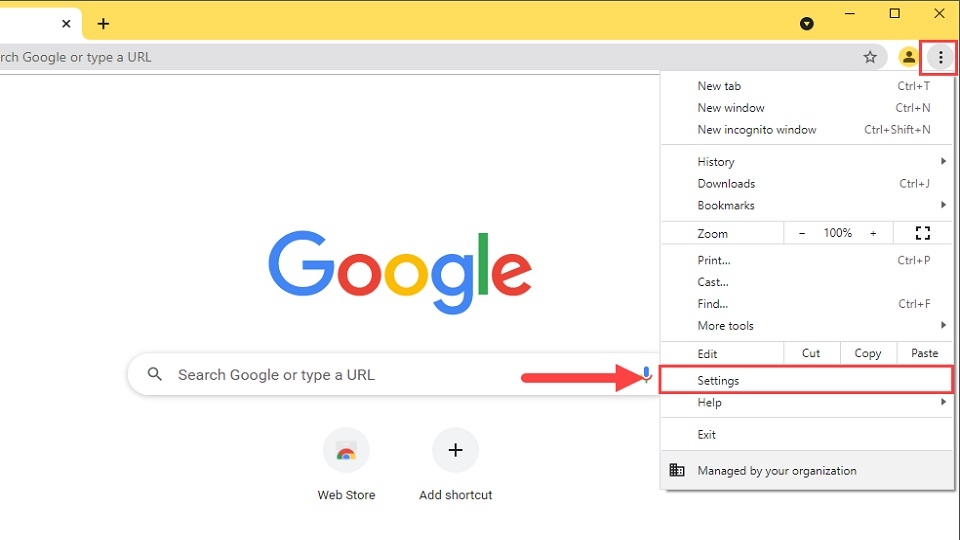
Task: Click the 100% zoom value
Action: [x=838, y=233]
